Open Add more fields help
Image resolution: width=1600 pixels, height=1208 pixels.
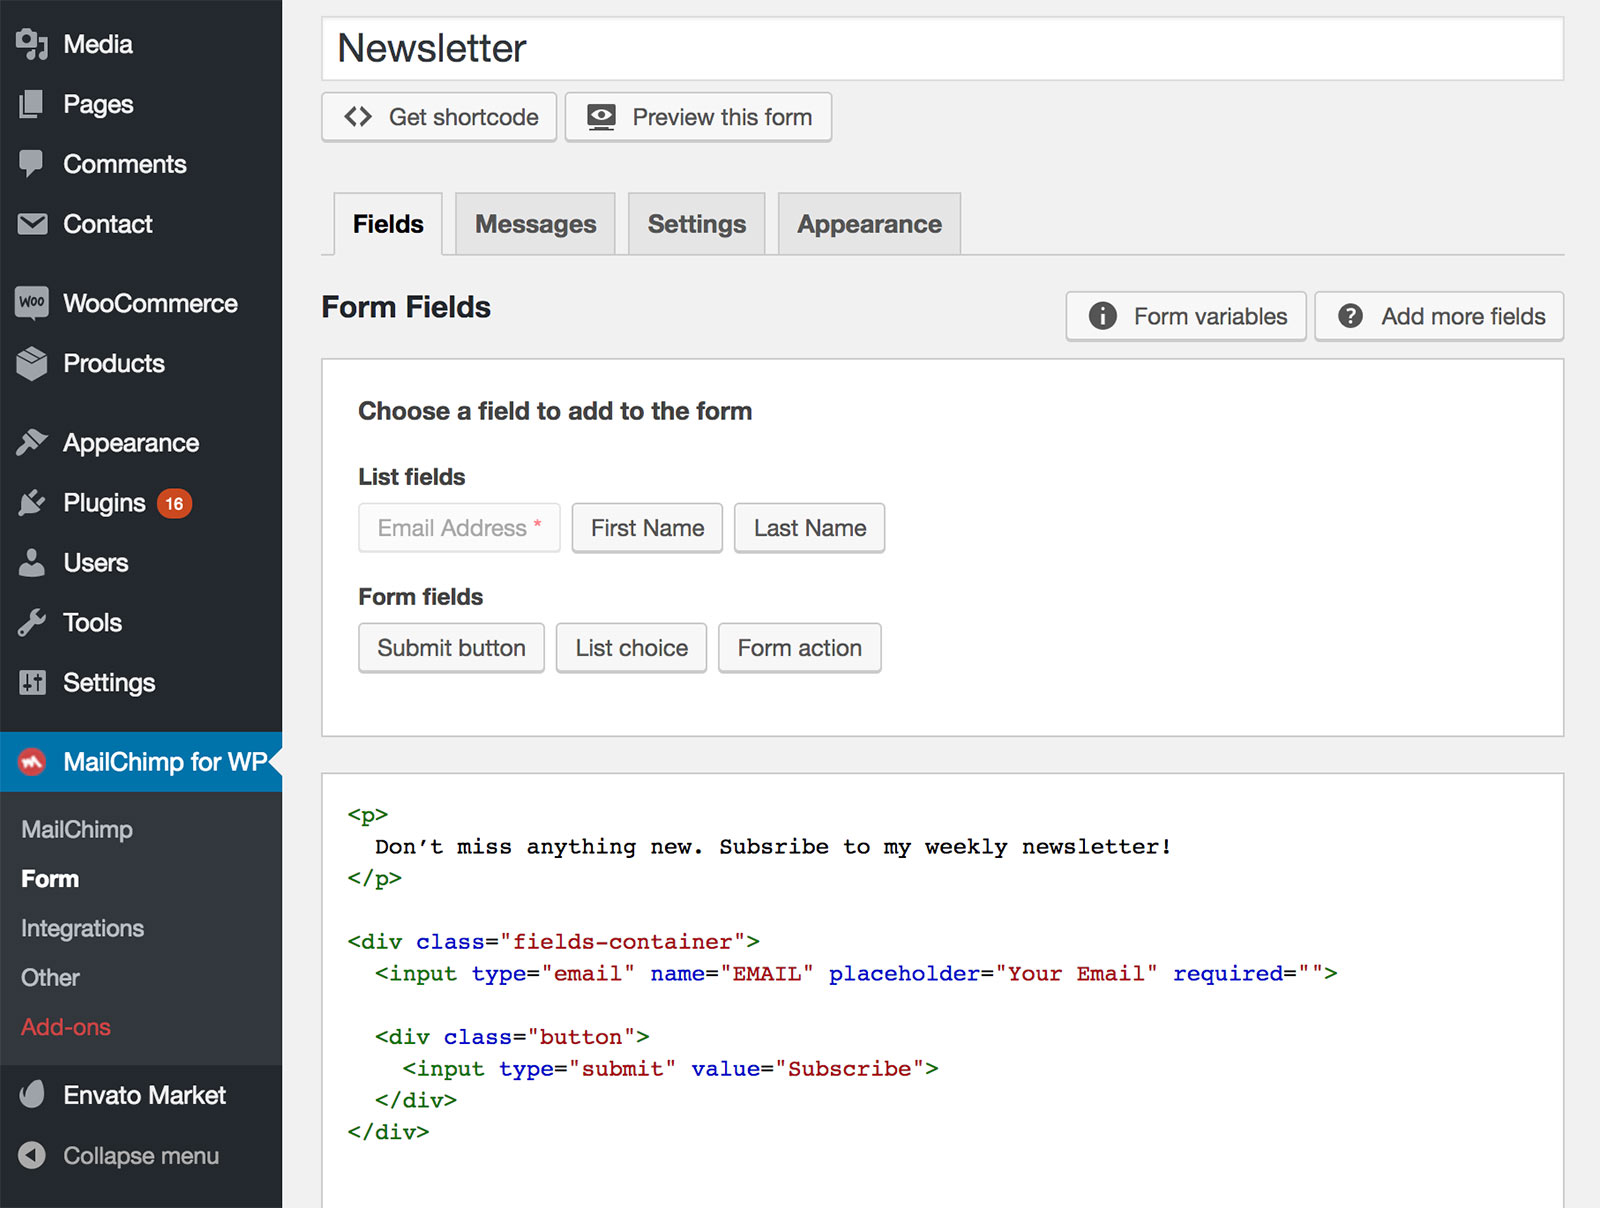(1438, 316)
